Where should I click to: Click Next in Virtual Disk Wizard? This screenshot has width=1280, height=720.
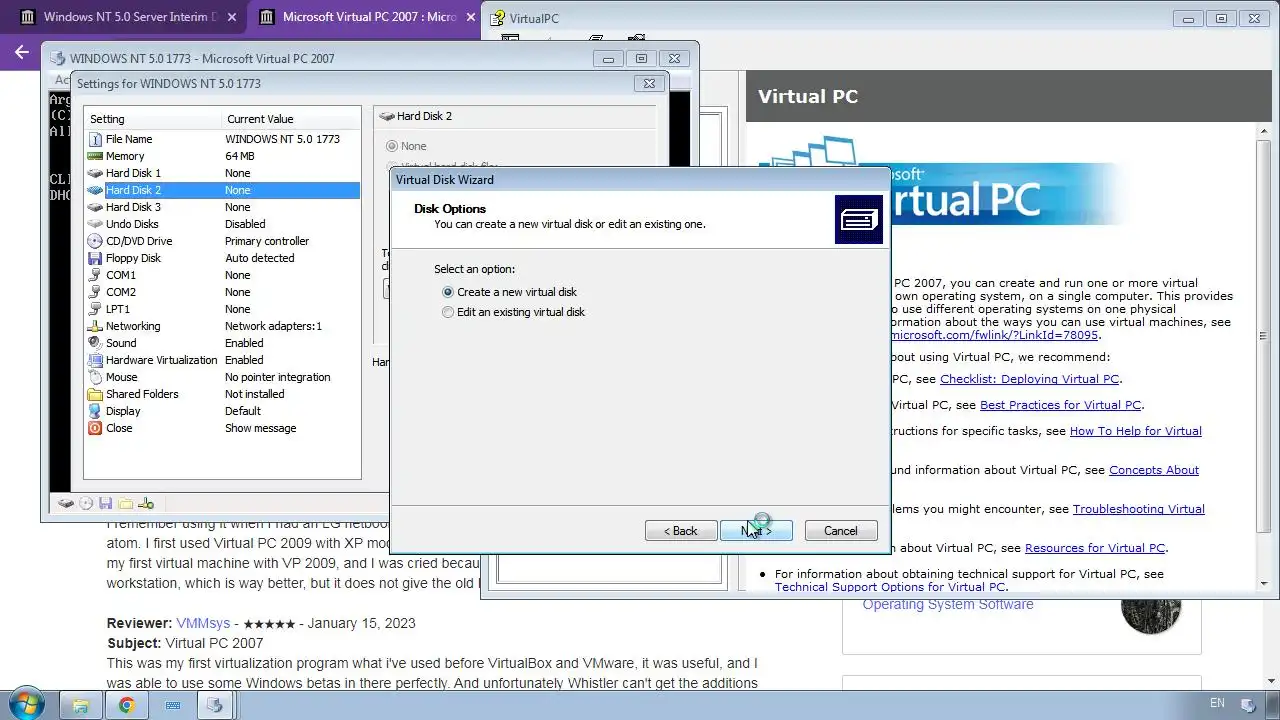coord(756,531)
